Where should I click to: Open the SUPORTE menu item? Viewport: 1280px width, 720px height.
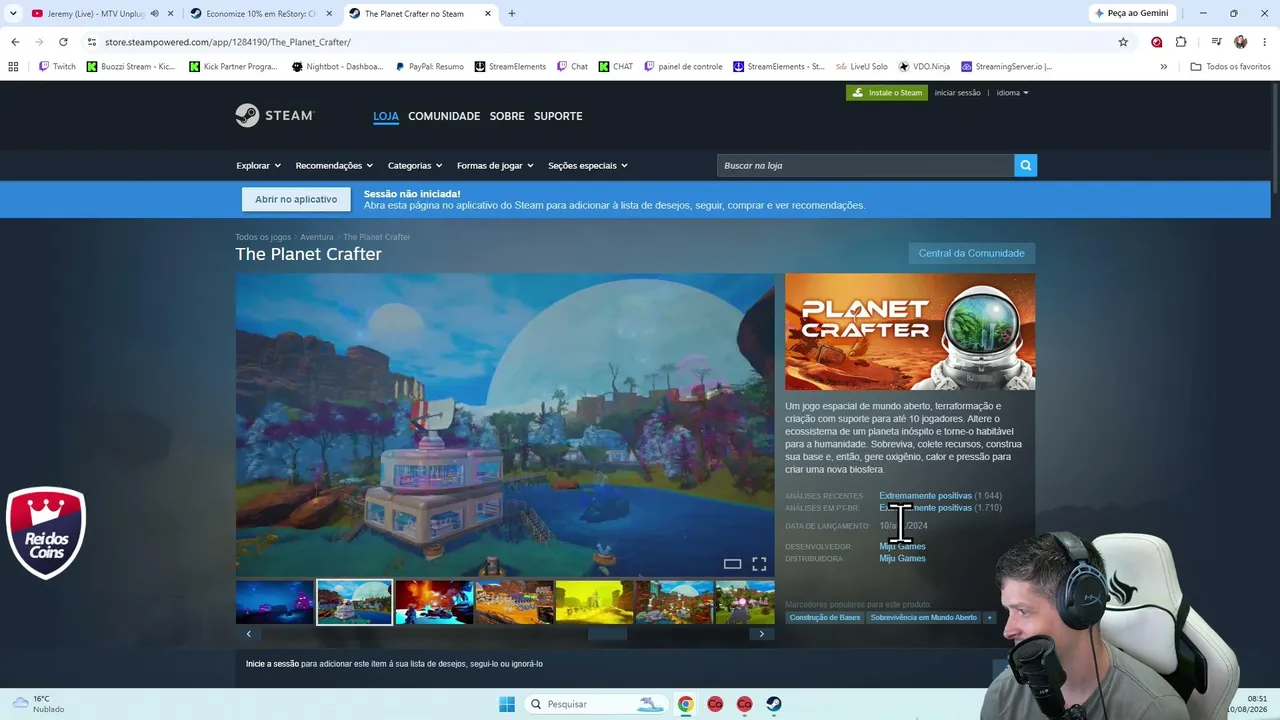[558, 116]
